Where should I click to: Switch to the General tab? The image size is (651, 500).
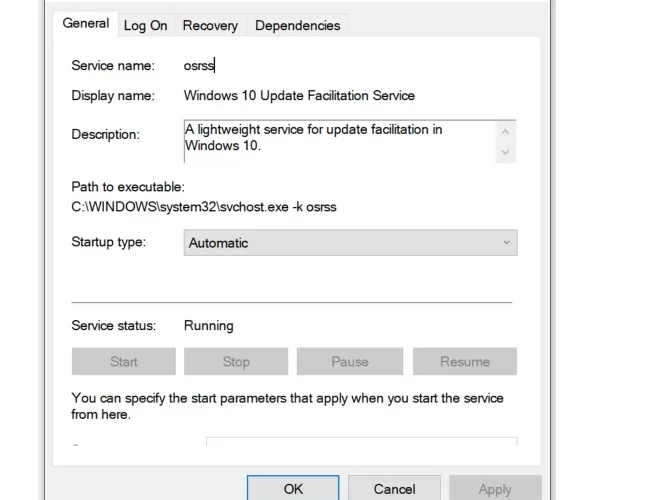[x=86, y=23]
